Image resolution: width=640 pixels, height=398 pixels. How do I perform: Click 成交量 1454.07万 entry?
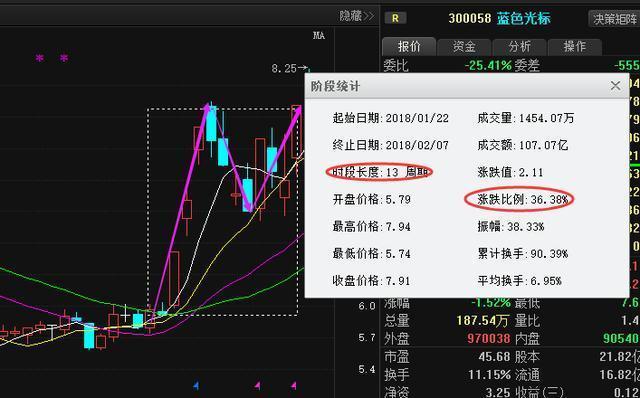click(x=526, y=118)
